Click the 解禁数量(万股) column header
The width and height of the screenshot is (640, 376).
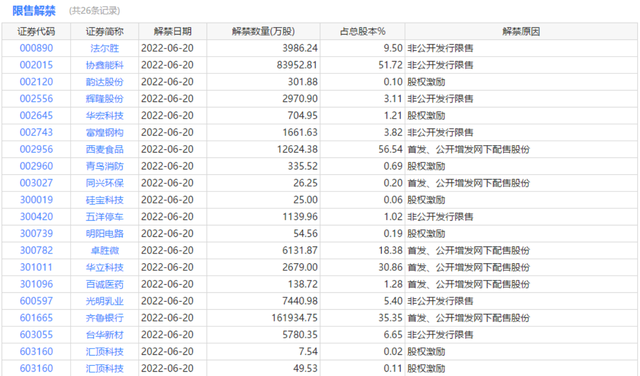(263, 31)
